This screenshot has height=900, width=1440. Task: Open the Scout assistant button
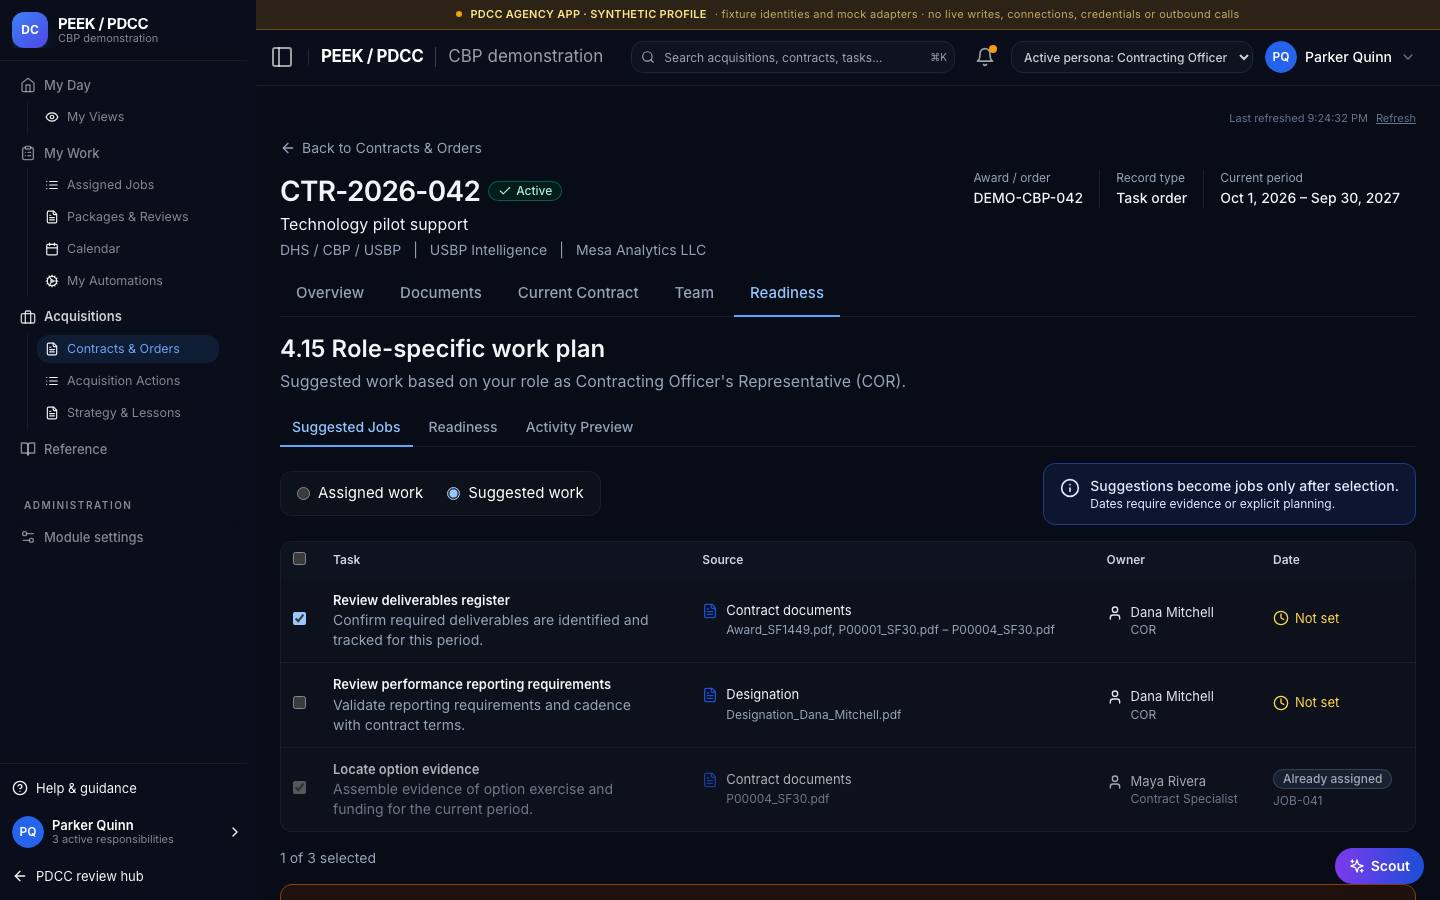coord(1379,866)
